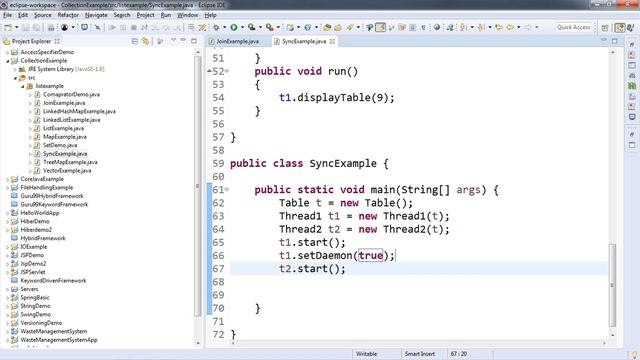
Task: Click the Resume debug toolbar icon
Action: 111,27
